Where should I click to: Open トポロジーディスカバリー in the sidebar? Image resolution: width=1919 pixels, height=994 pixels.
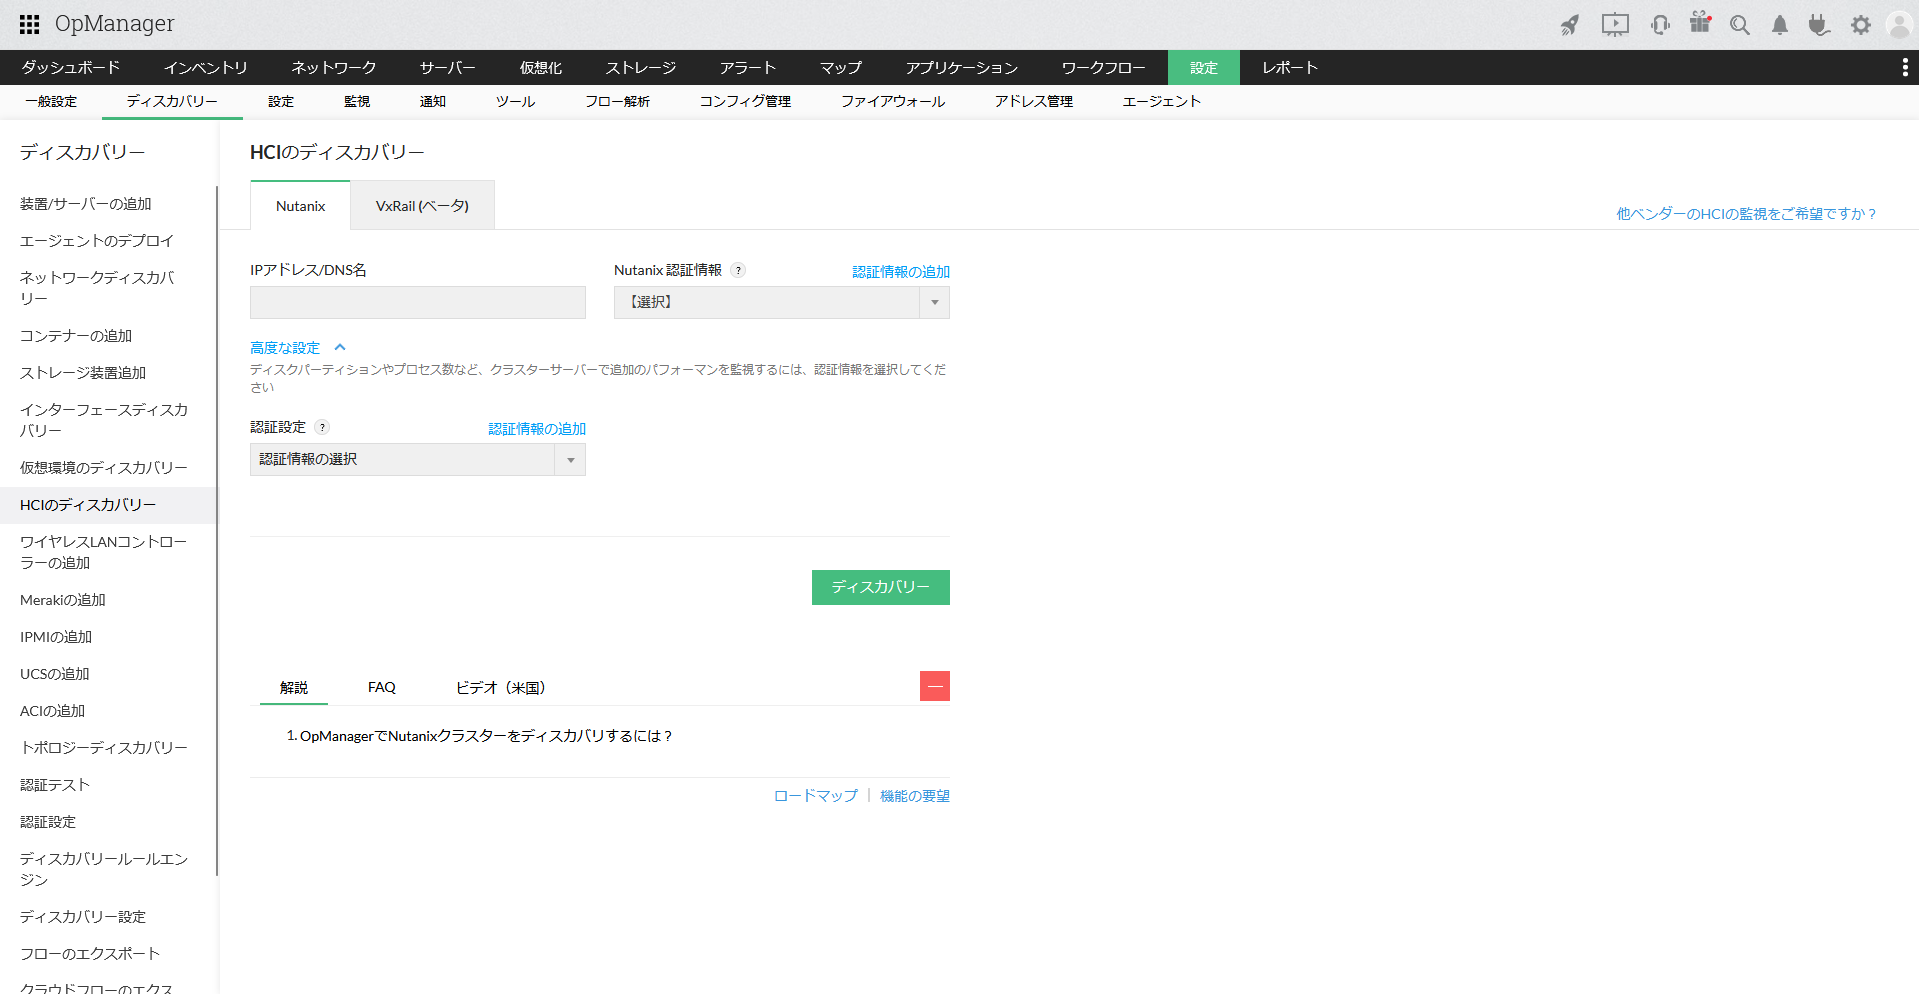(104, 748)
